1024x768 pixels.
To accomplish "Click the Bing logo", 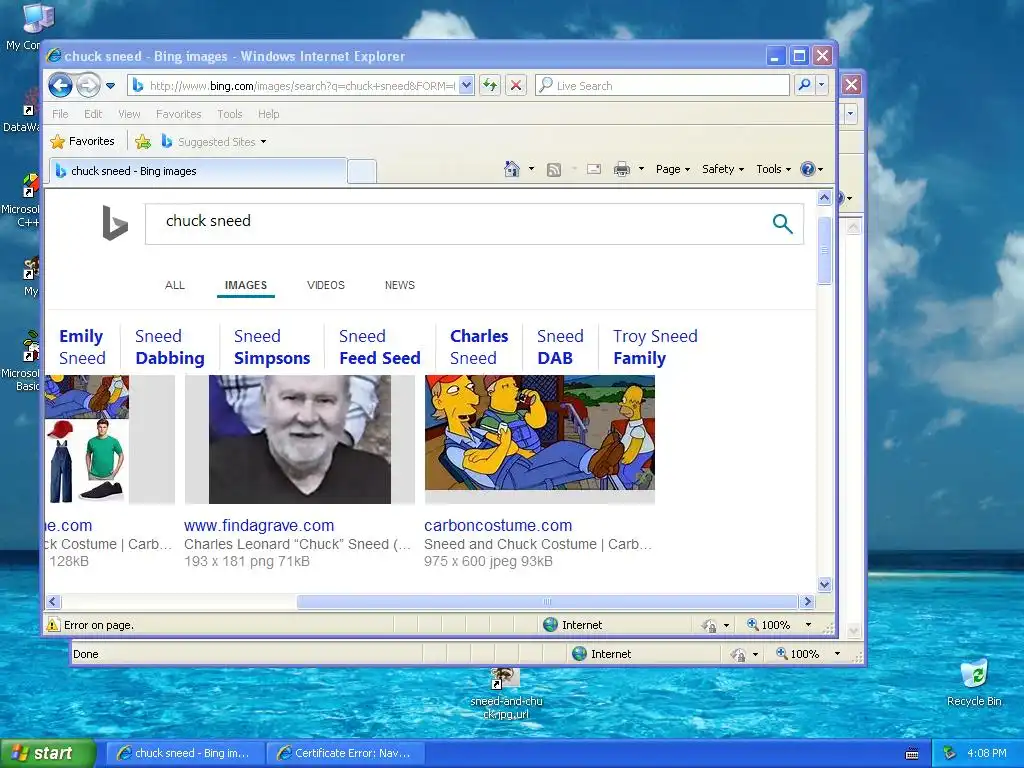I will pyautogui.click(x=115, y=223).
